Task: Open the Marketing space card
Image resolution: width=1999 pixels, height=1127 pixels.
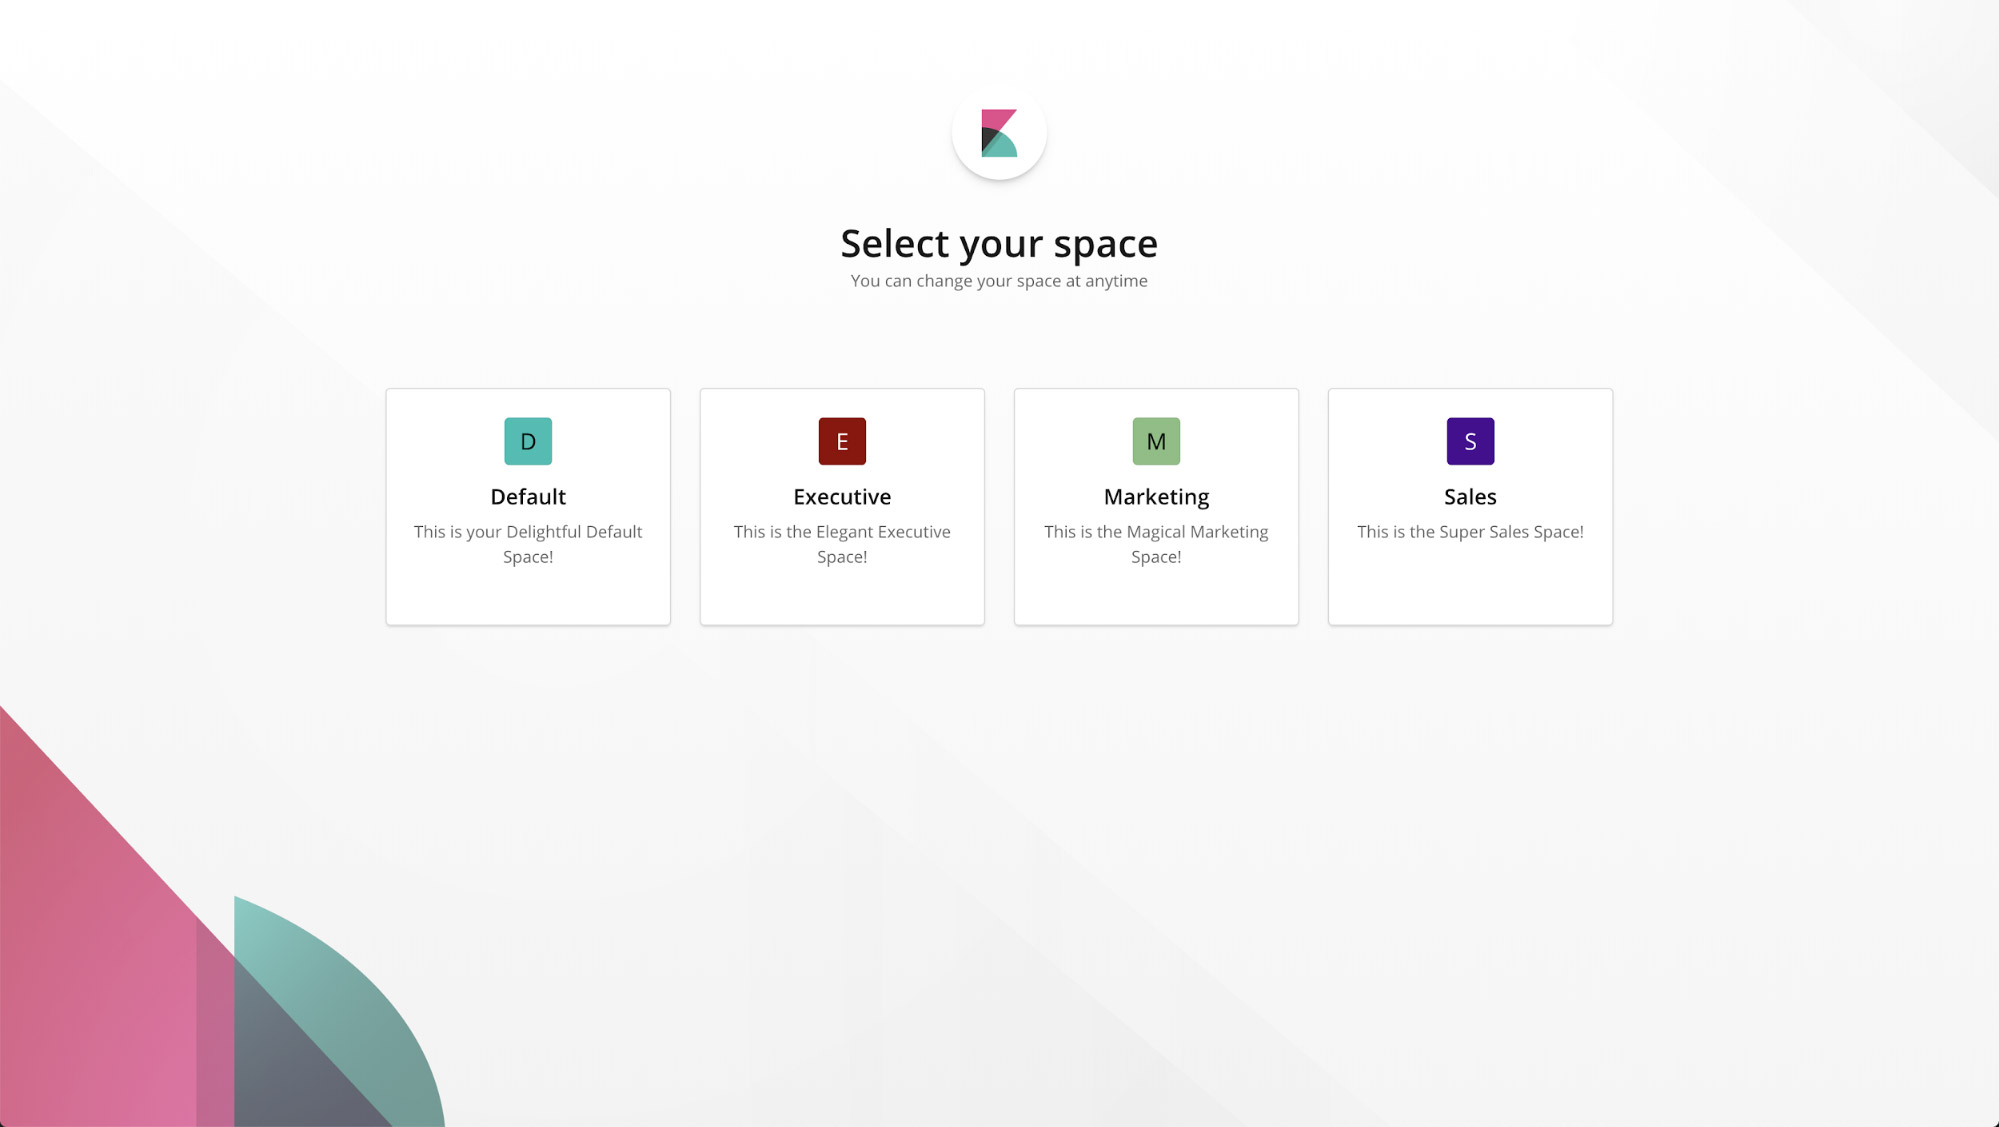Action: (1156, 506)
